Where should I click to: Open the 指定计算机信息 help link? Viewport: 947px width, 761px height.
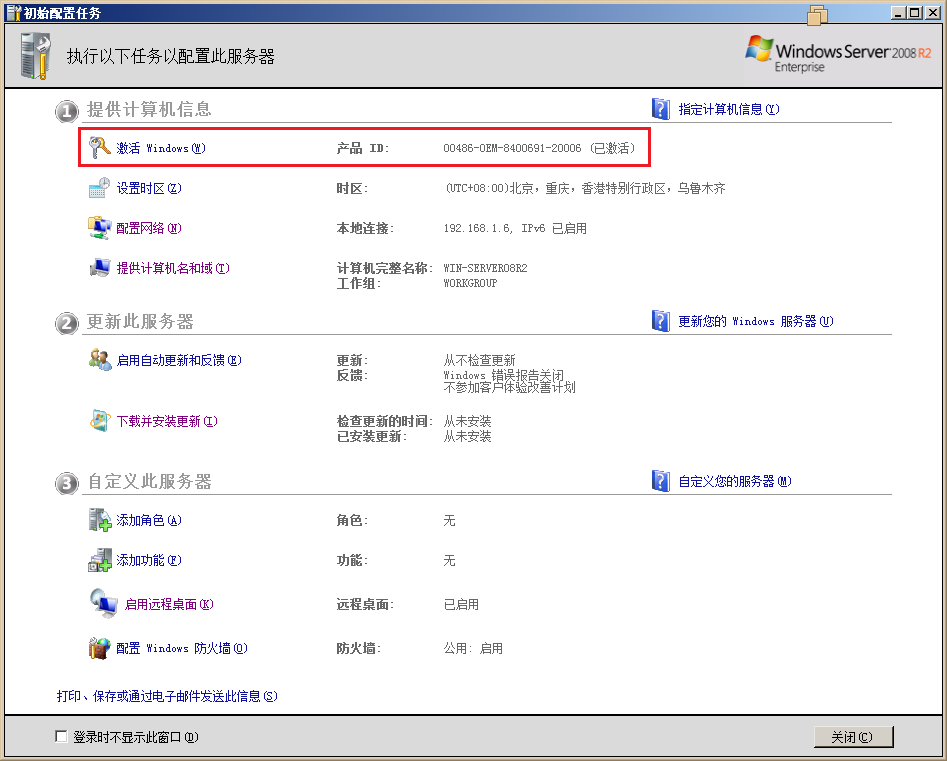729,109
